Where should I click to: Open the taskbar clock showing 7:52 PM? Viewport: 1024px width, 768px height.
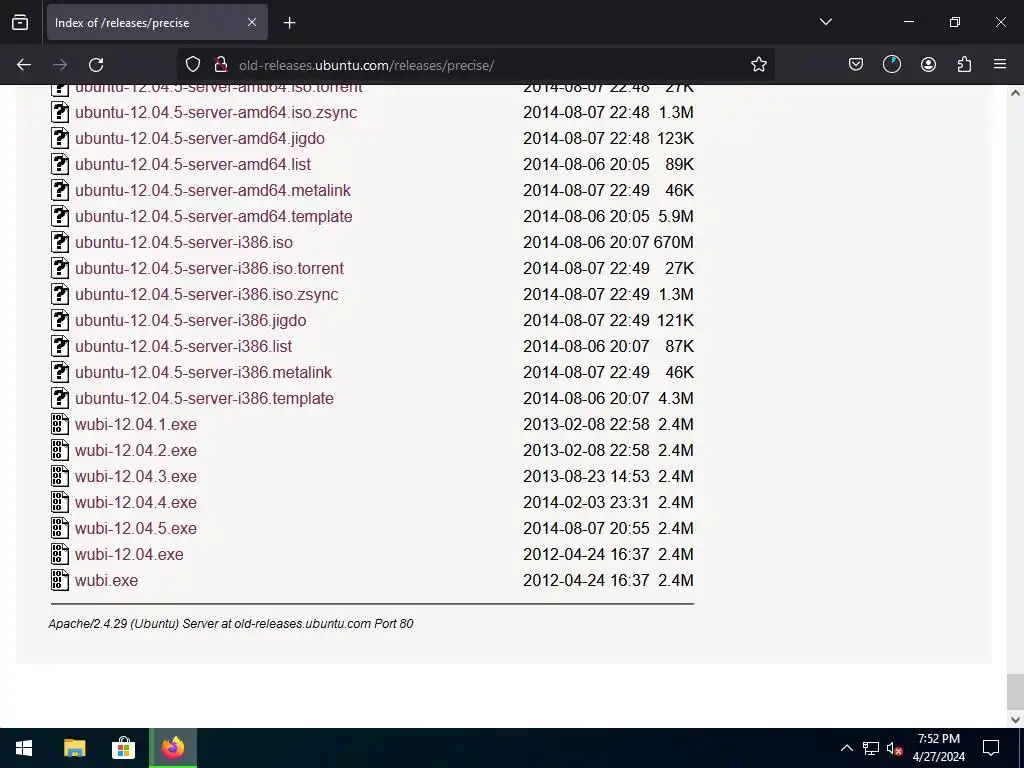coord(938,748)
